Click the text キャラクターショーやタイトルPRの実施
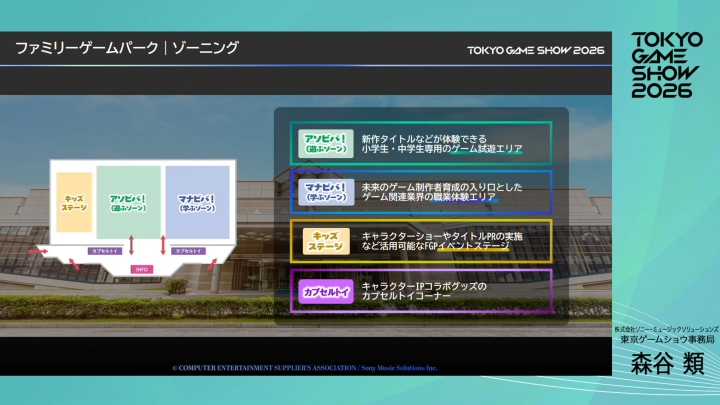The image size is (720, 405). [x=442, y=236]
